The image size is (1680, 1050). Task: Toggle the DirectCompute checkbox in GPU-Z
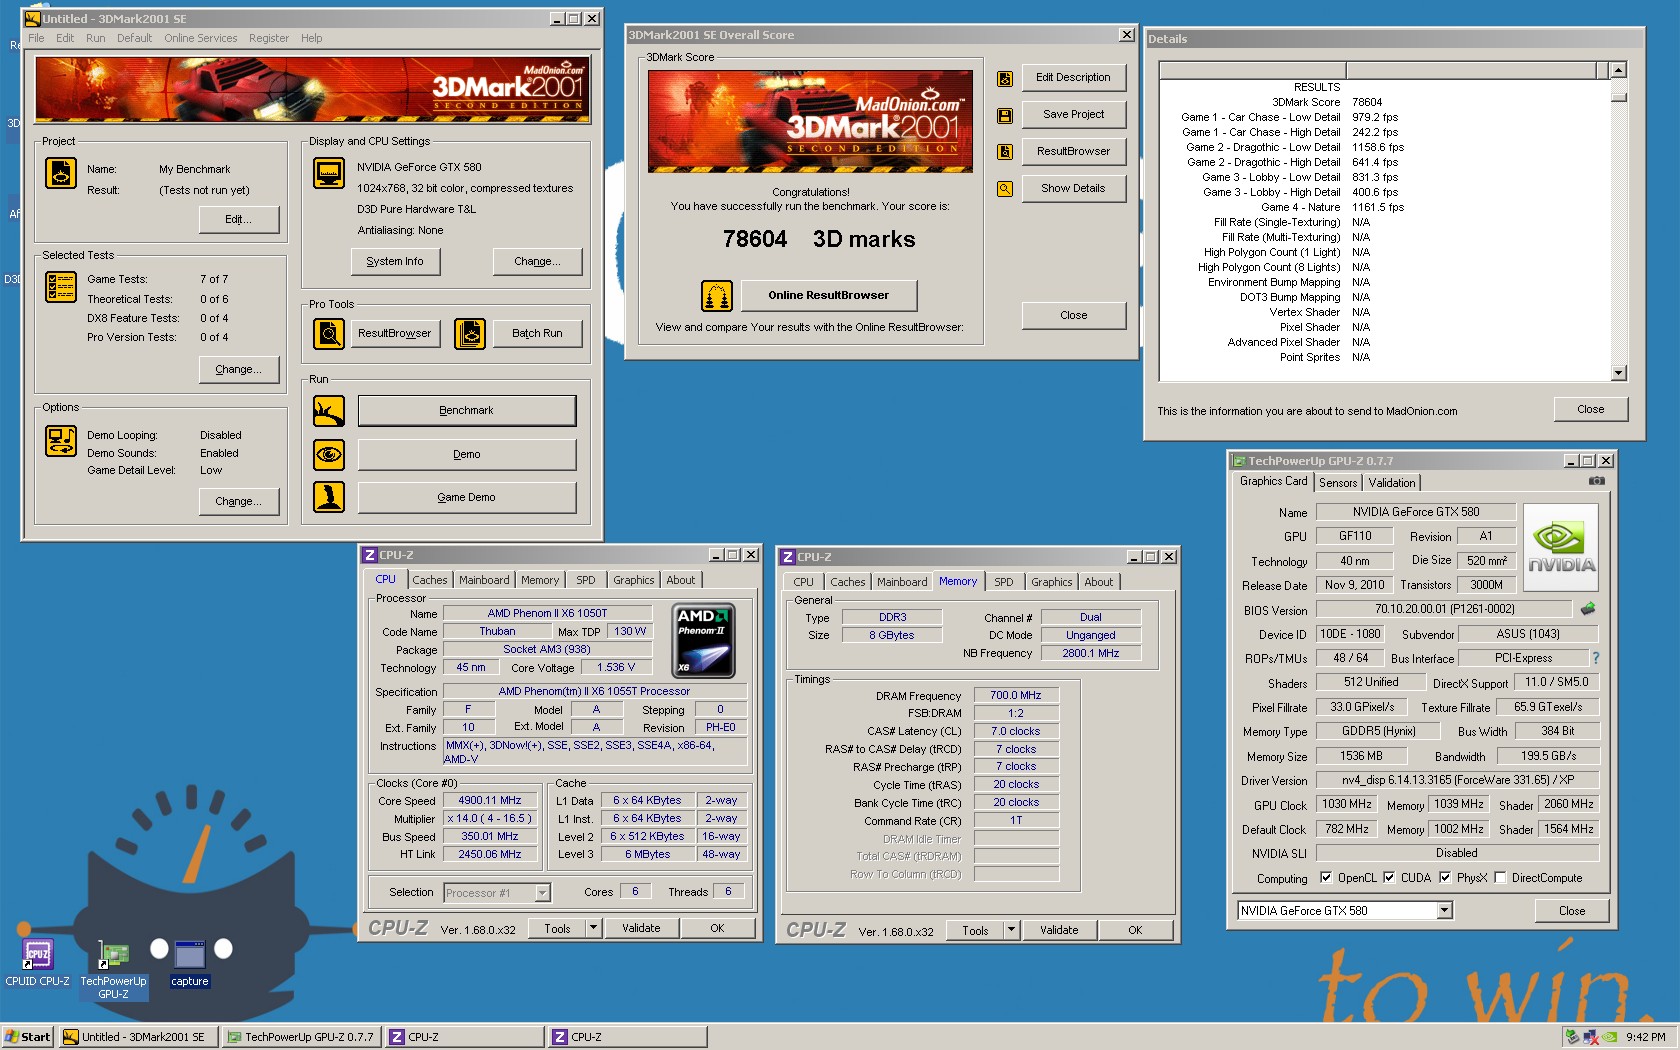(1500, 878)
